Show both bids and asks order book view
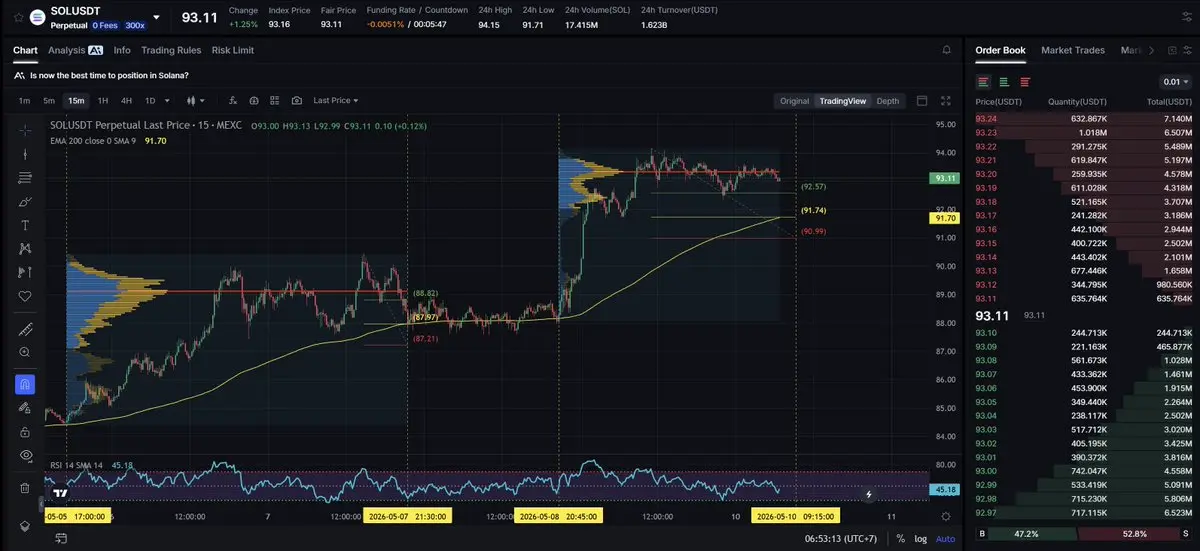The image size is (1200, 551). pos(984,81)
